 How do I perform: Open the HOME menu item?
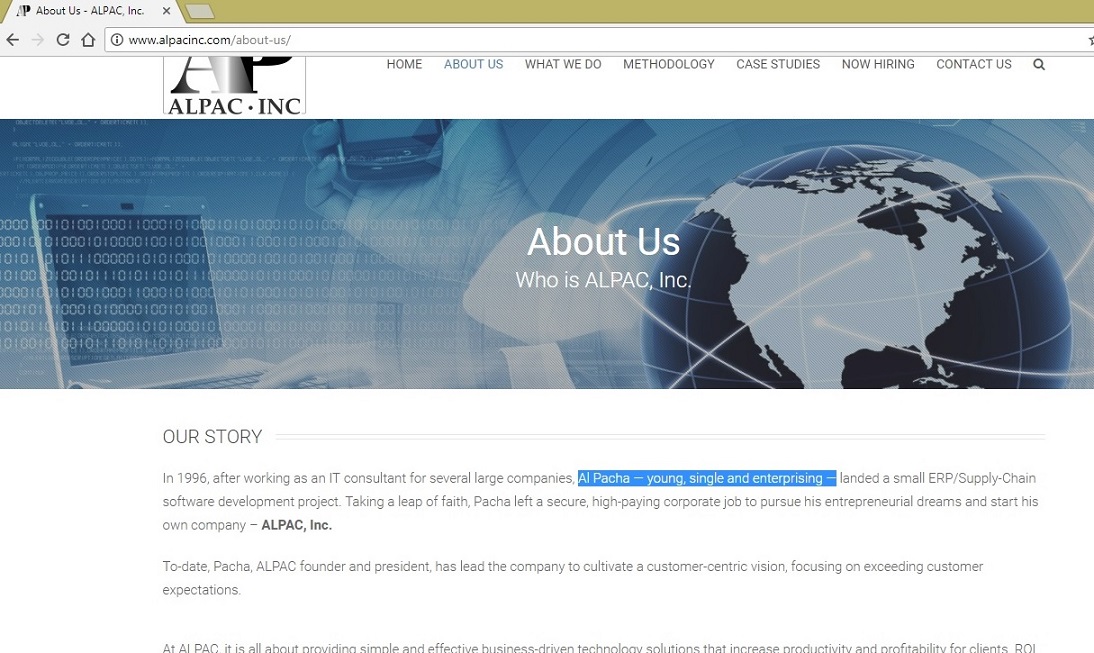tap(405, 64)
